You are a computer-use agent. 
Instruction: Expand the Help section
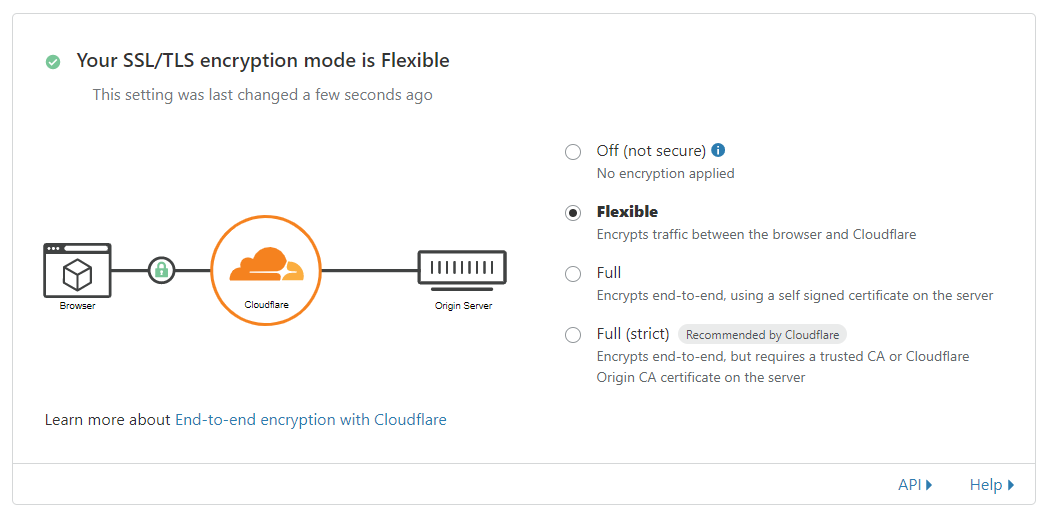pyautogui.click(x=991, y=485)
